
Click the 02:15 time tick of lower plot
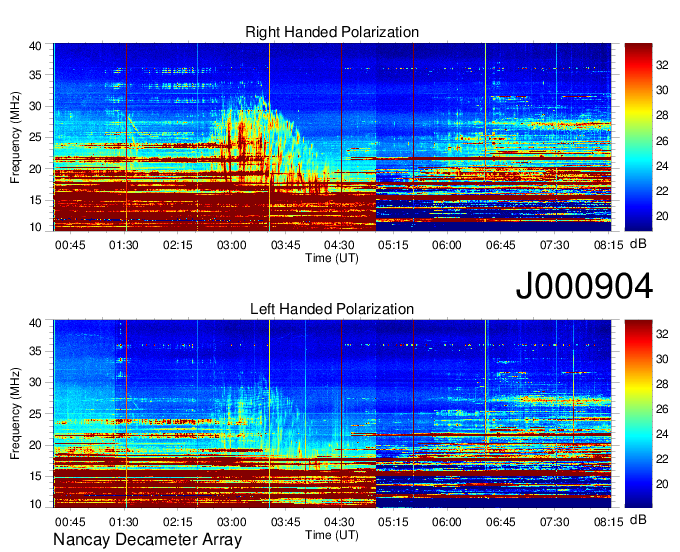coord(178,522)
